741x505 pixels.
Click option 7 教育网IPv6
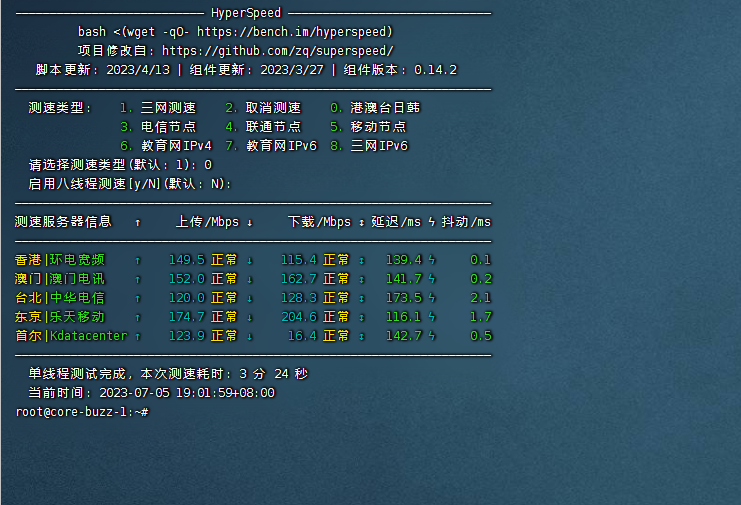click(271, 146)
